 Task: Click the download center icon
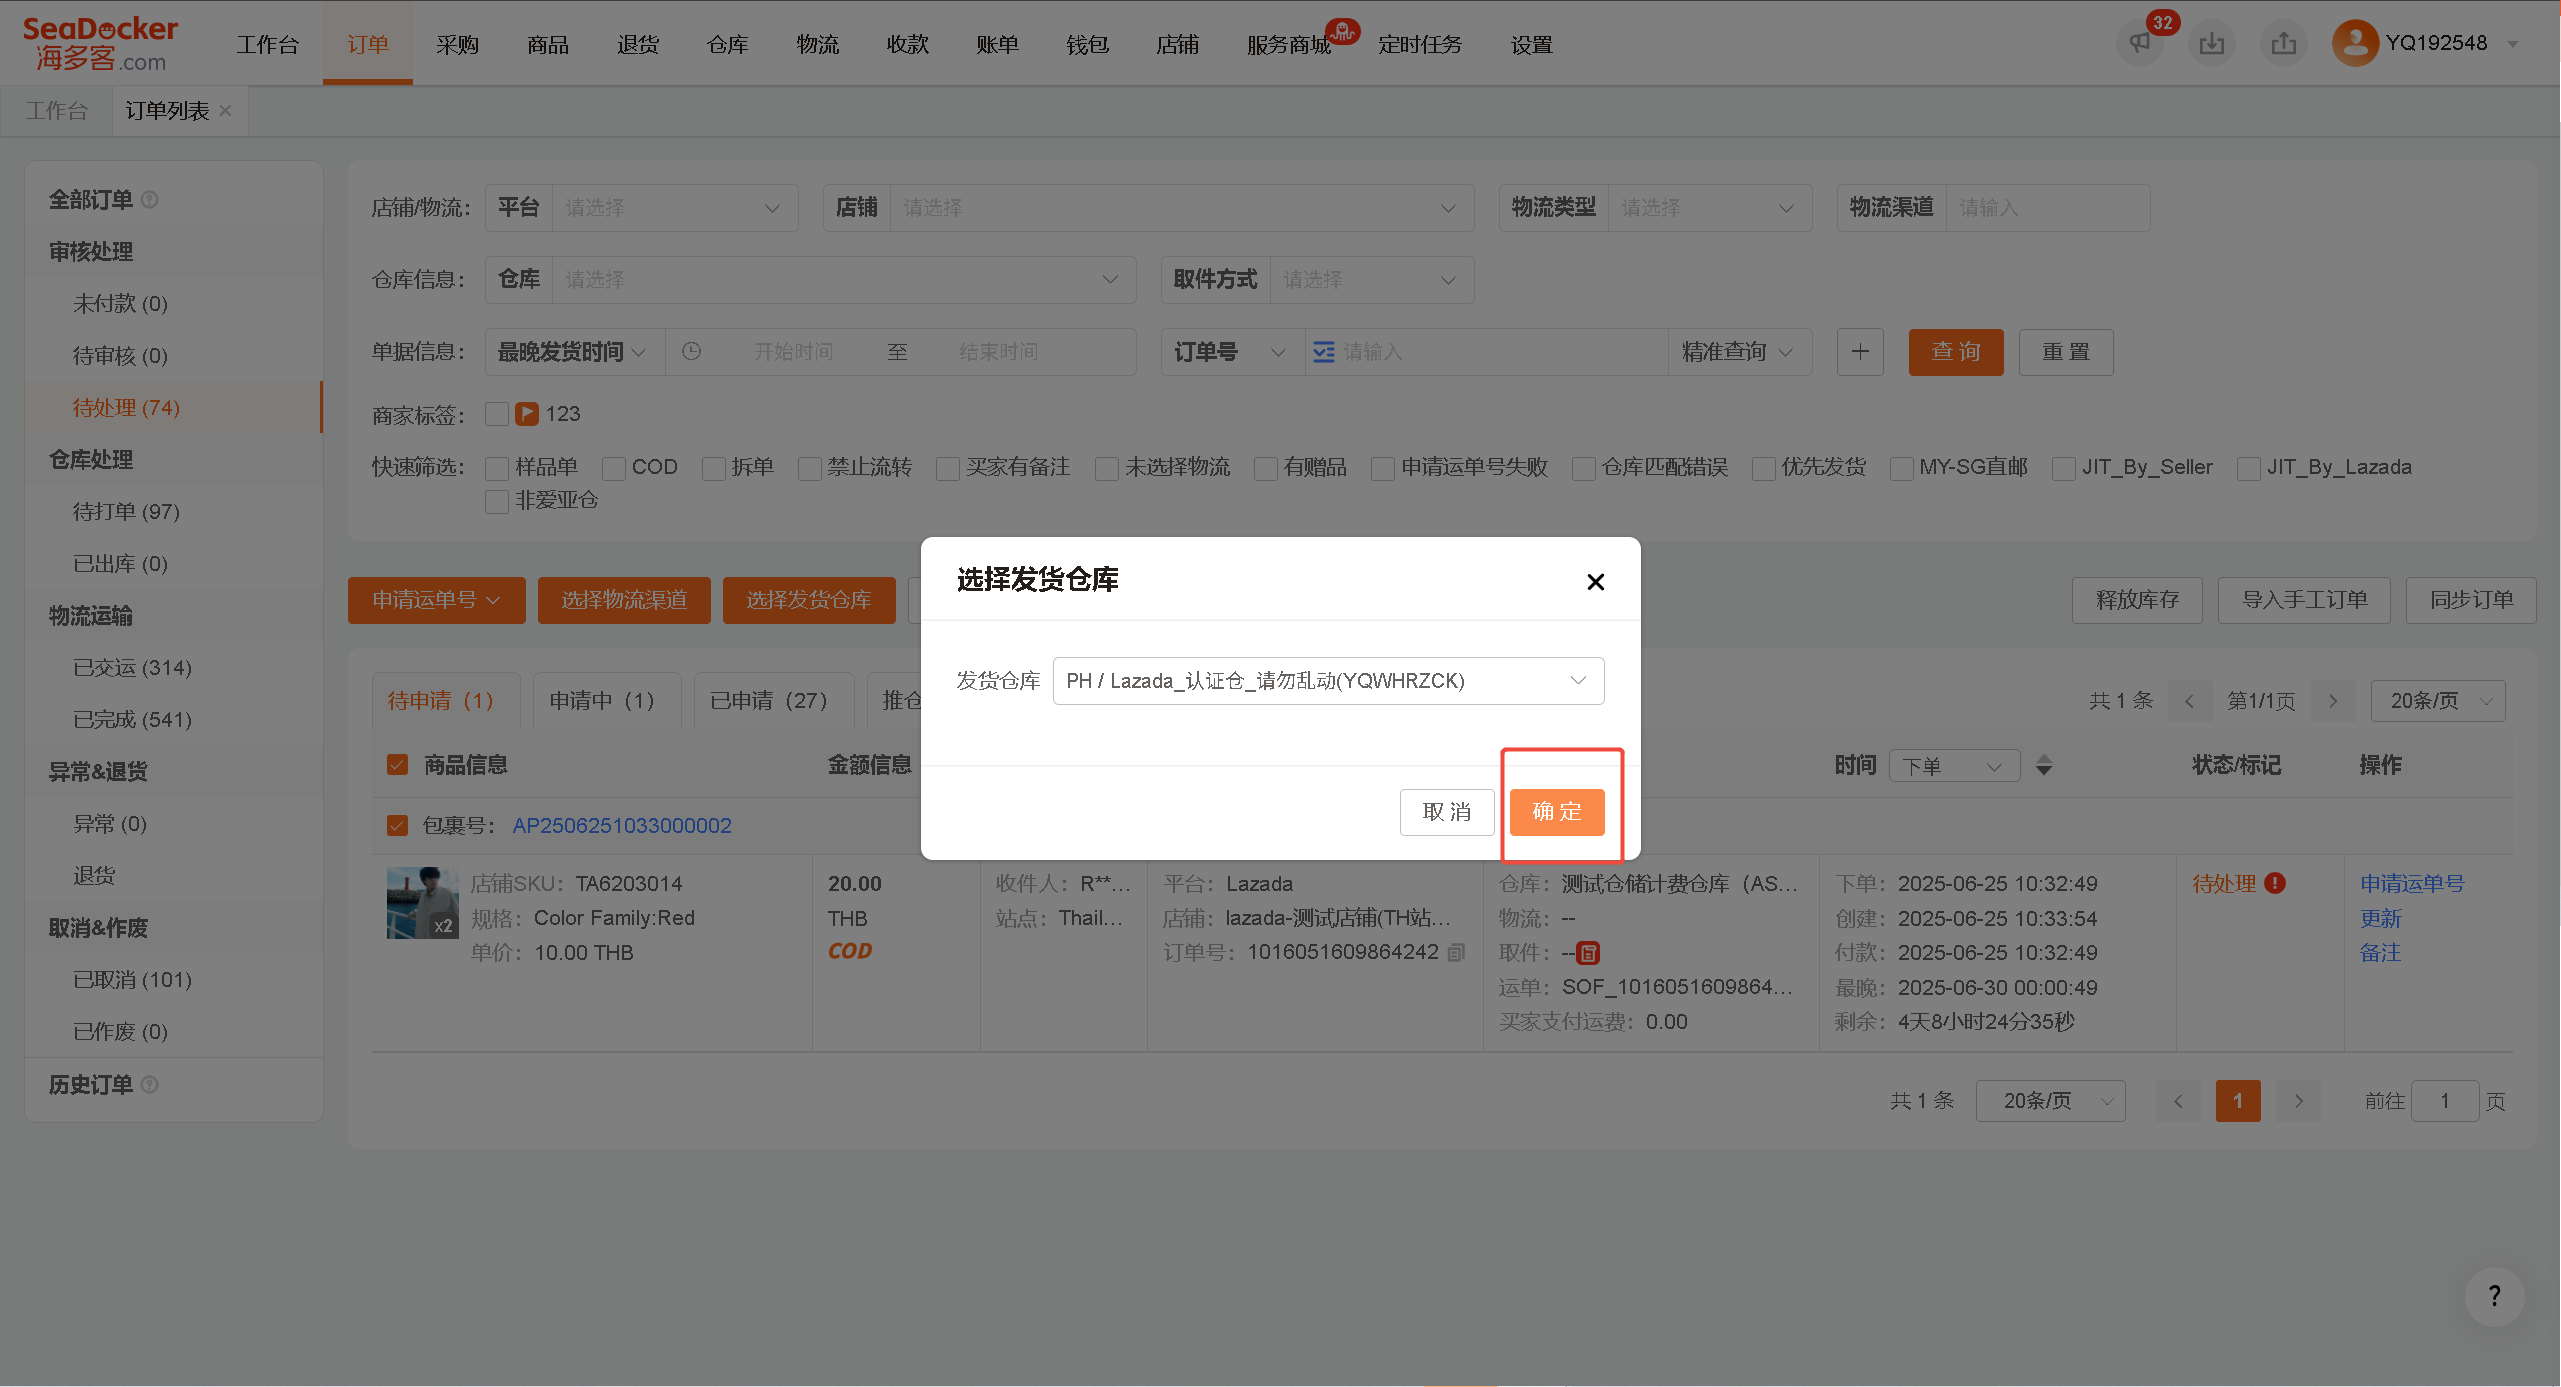click(2211, 44)
